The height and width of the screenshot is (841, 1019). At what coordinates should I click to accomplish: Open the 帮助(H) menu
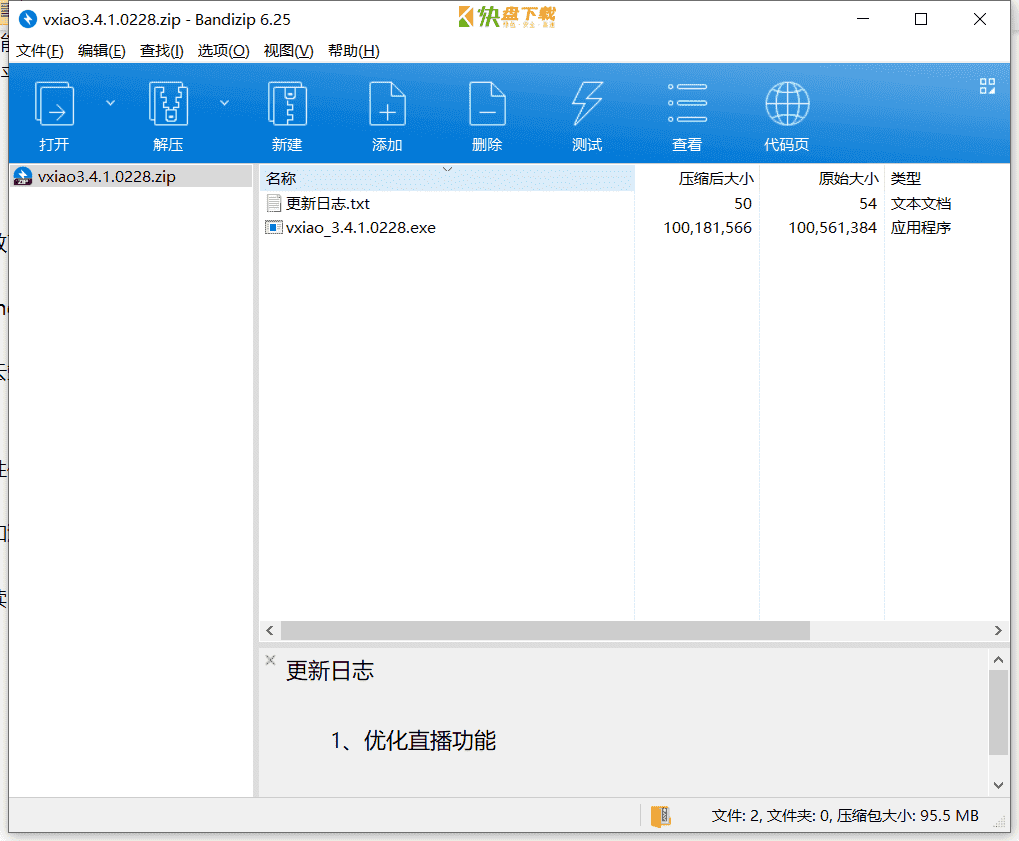(x=354, y=51)
